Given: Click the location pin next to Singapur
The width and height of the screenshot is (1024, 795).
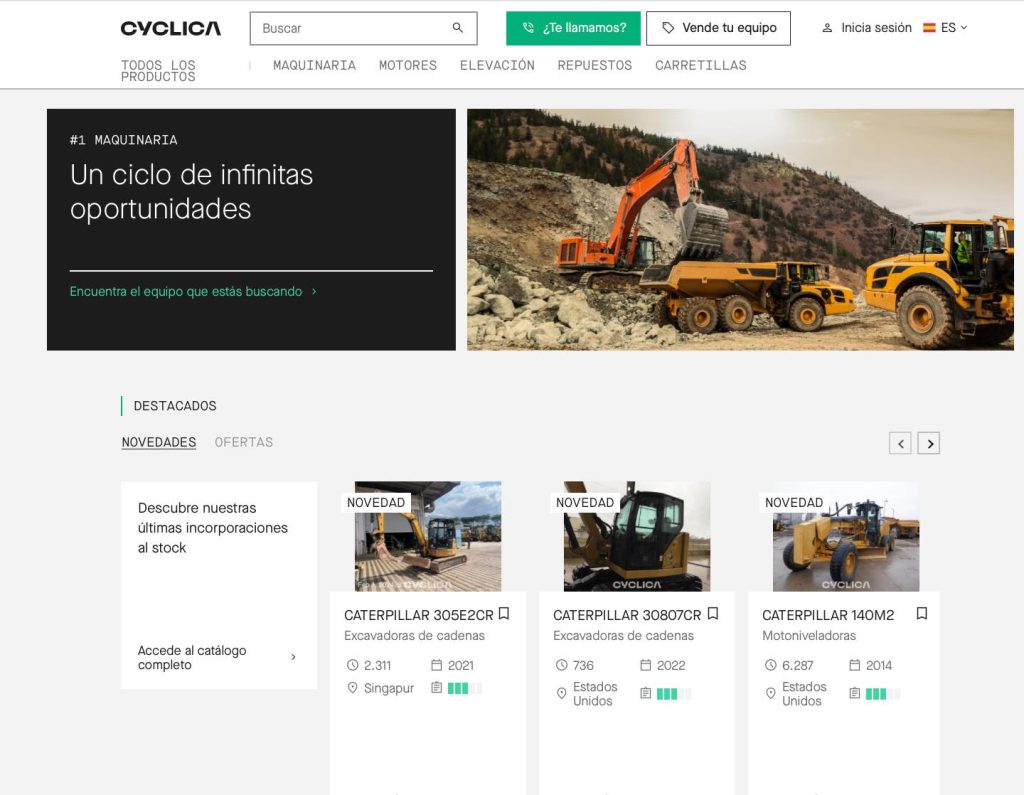Looking at the screenshot, I should coord(353,688).
